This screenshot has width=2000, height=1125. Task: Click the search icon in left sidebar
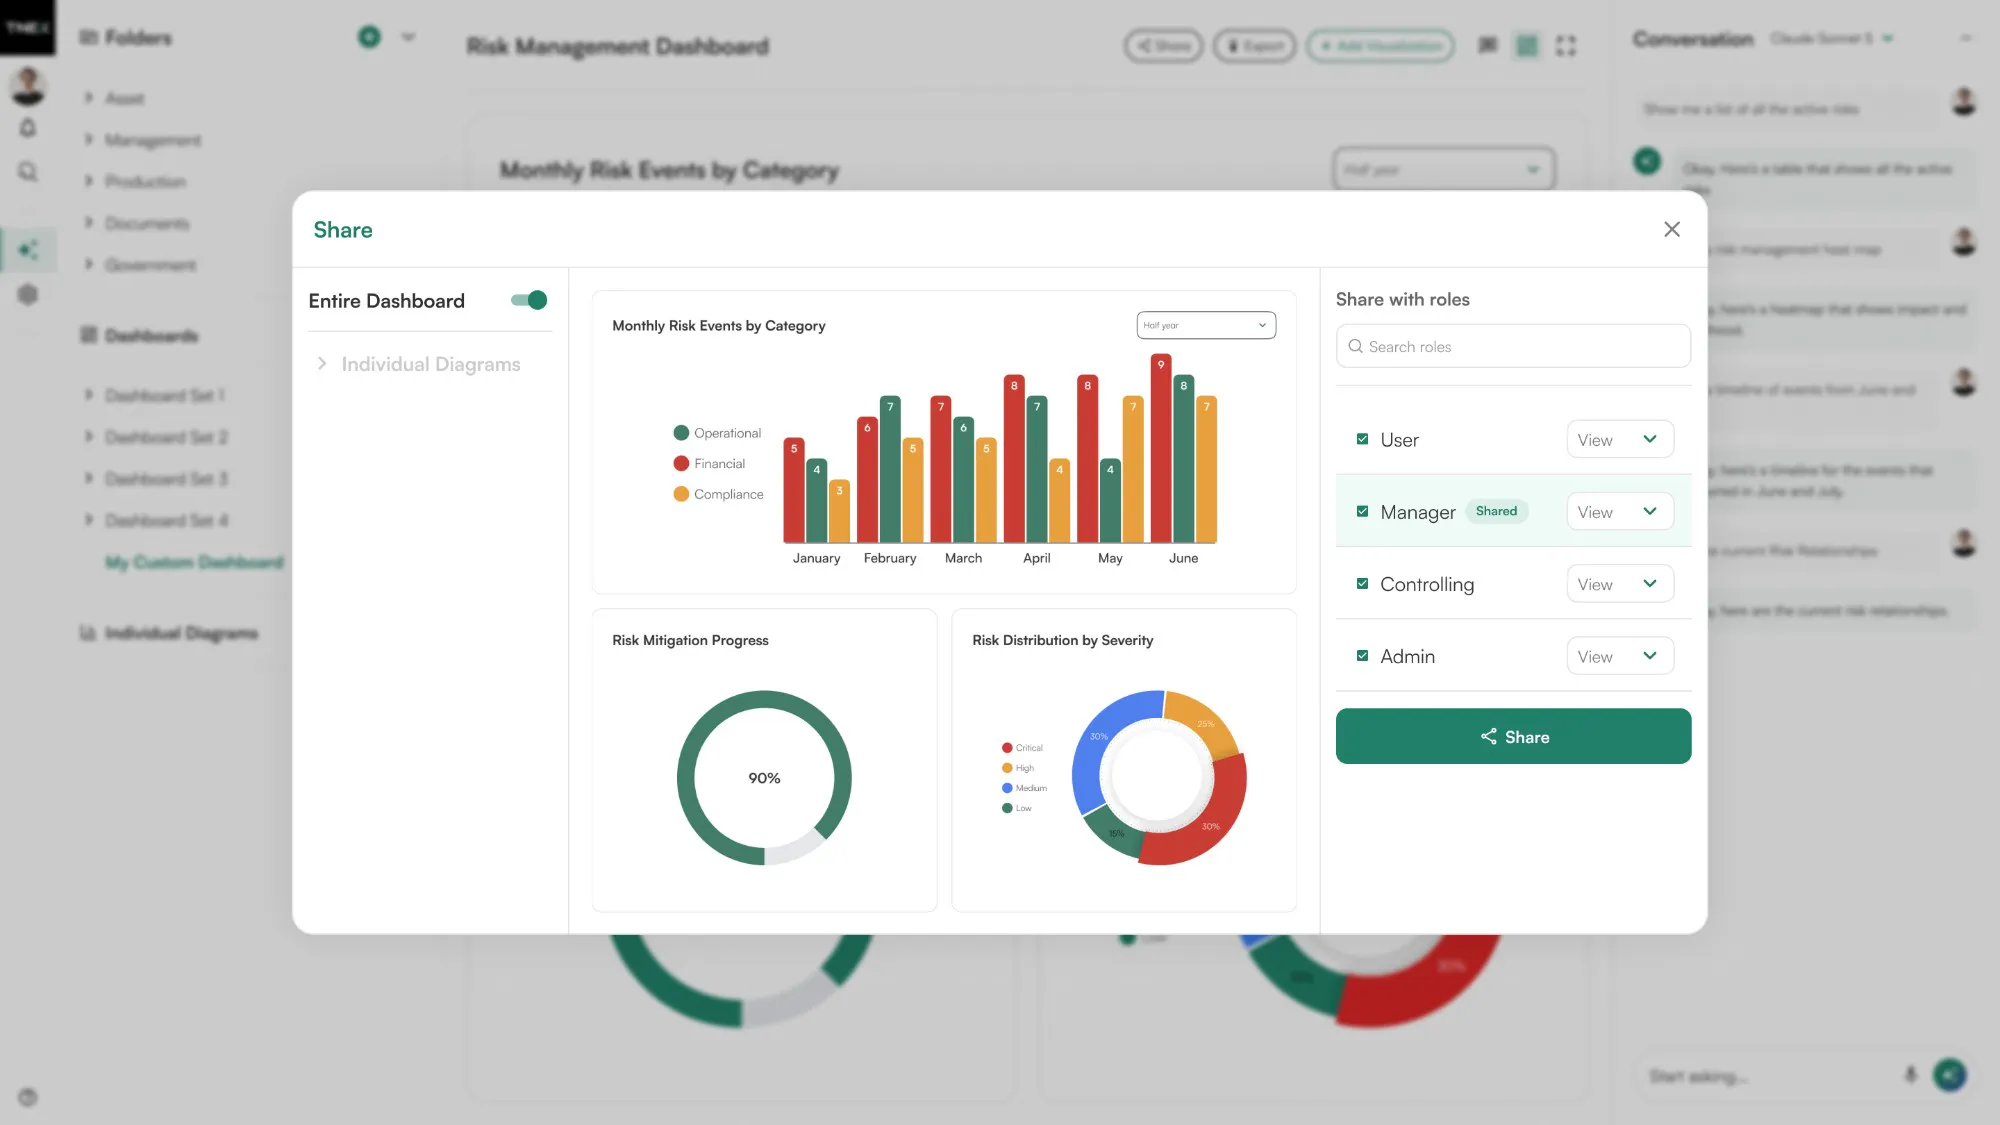(28, 172)
